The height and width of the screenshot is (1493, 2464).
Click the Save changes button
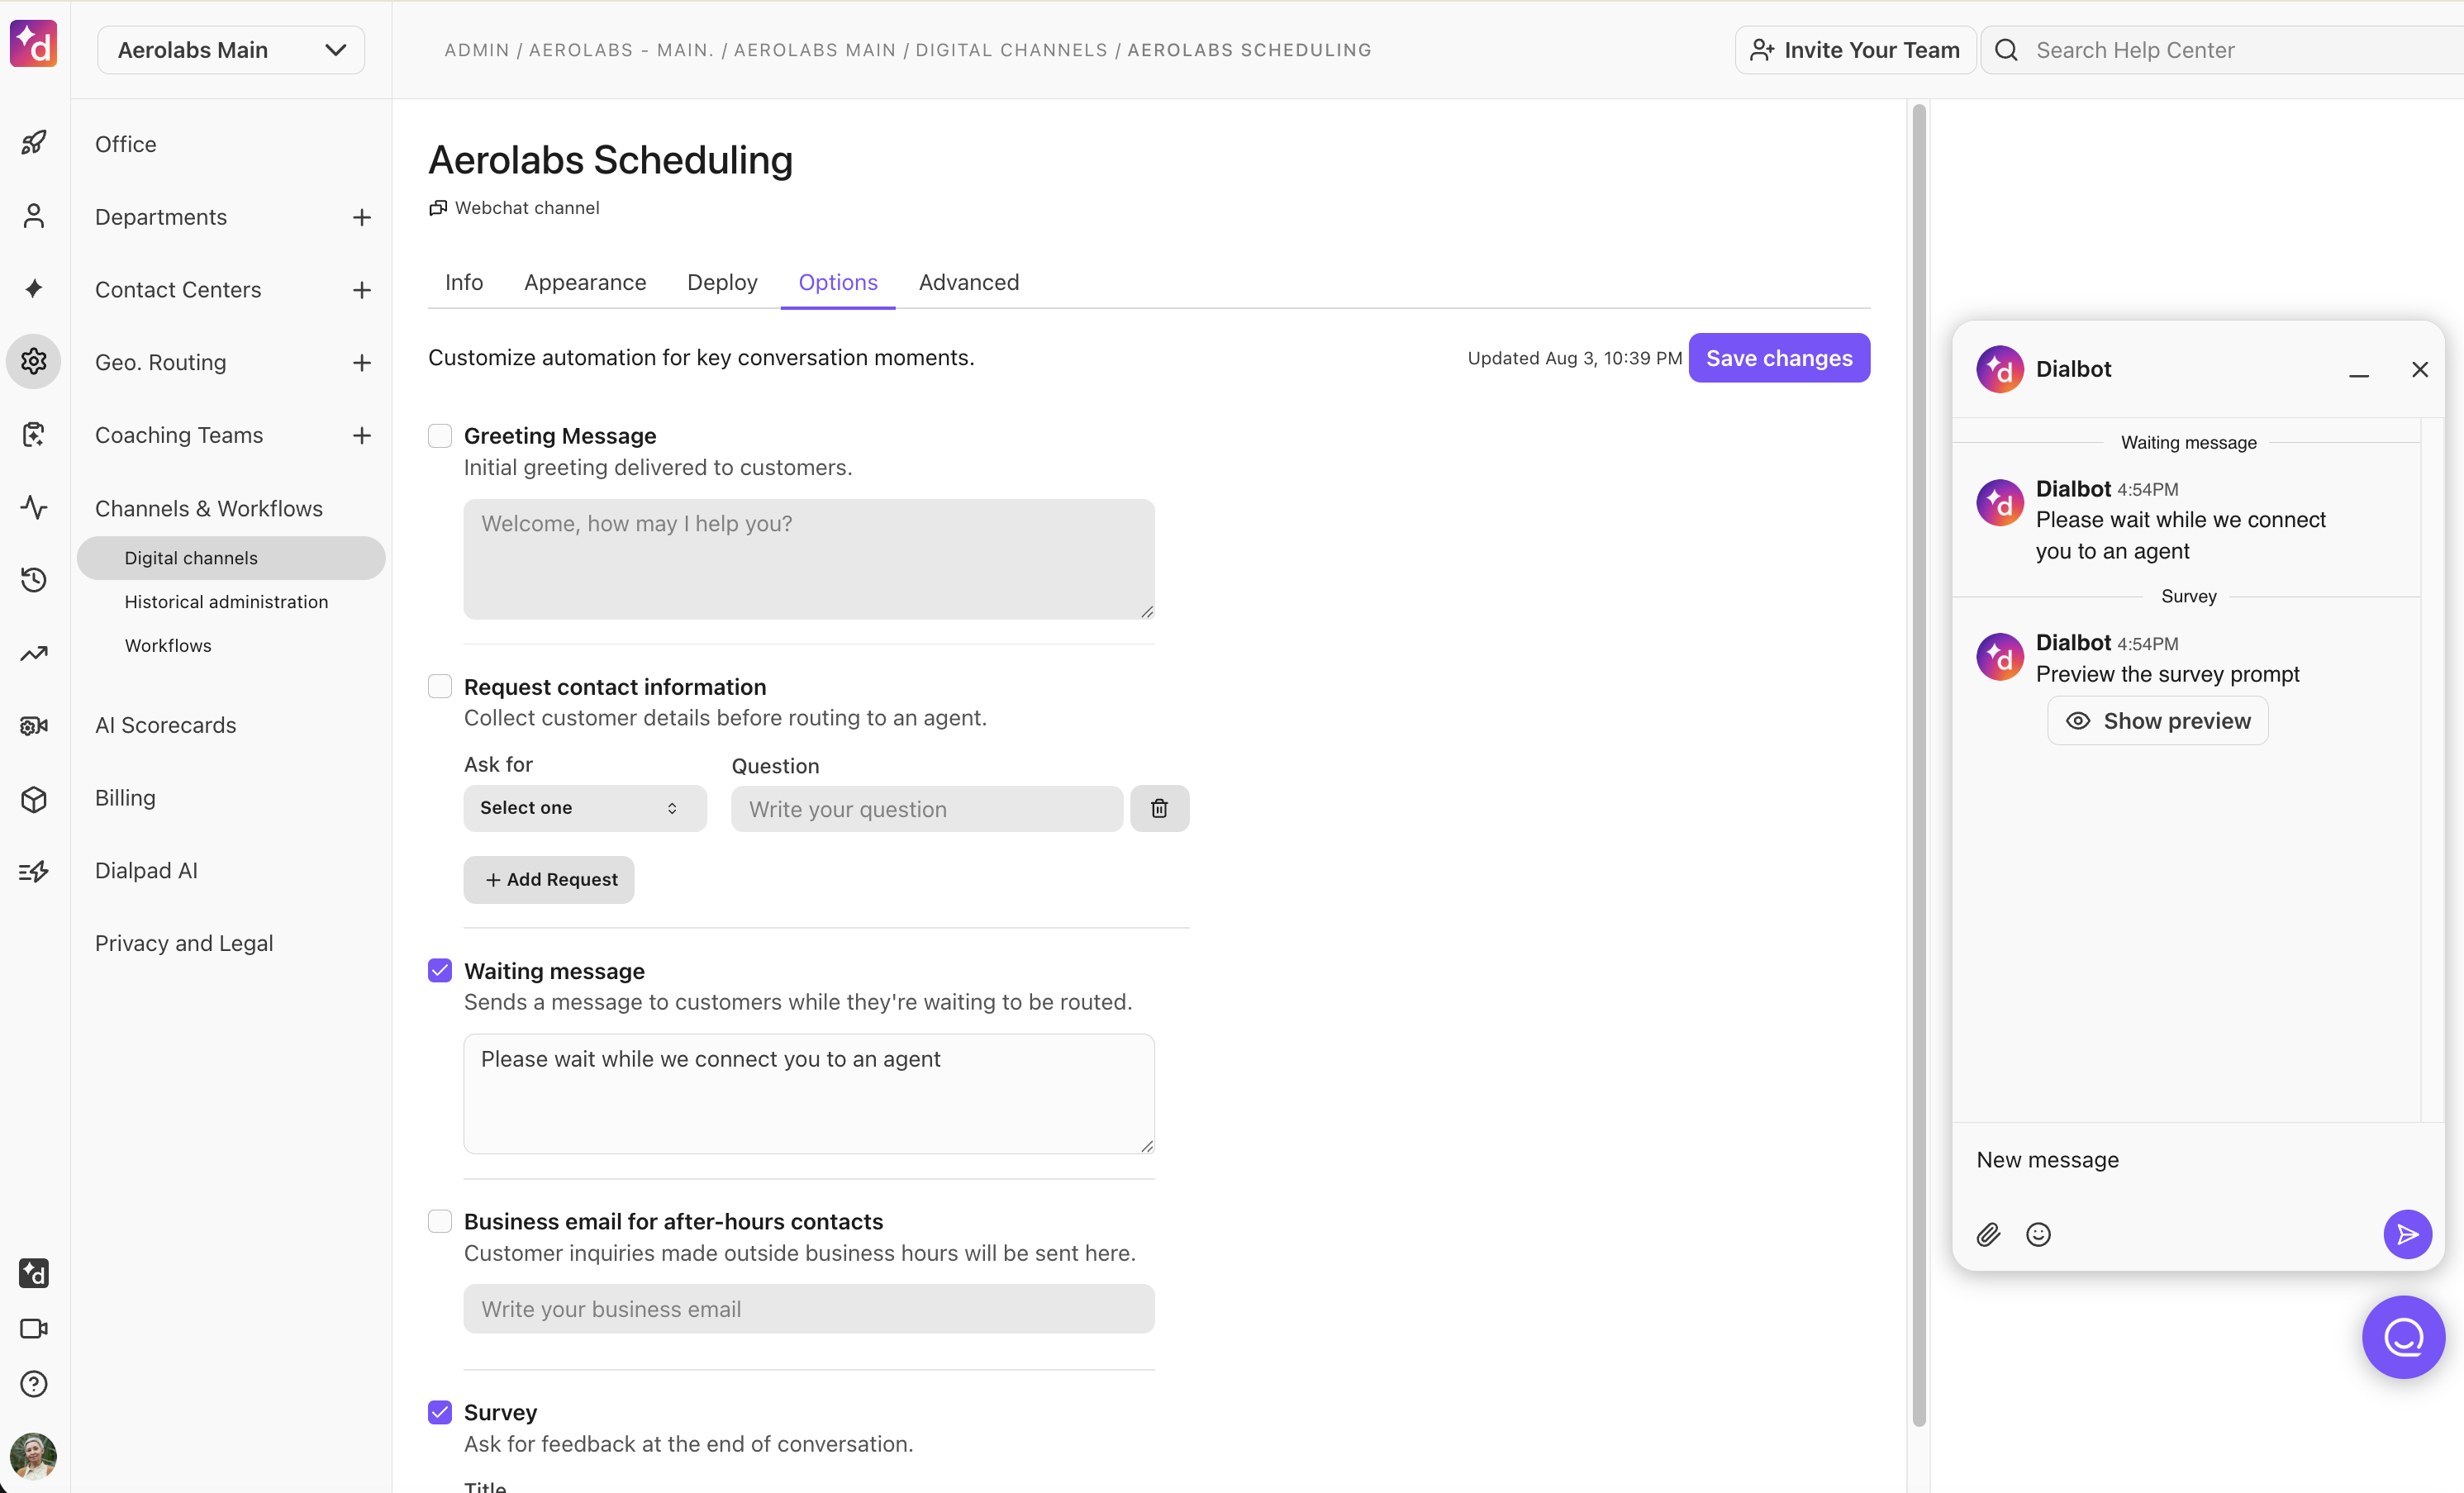(x=1779, y=358)
